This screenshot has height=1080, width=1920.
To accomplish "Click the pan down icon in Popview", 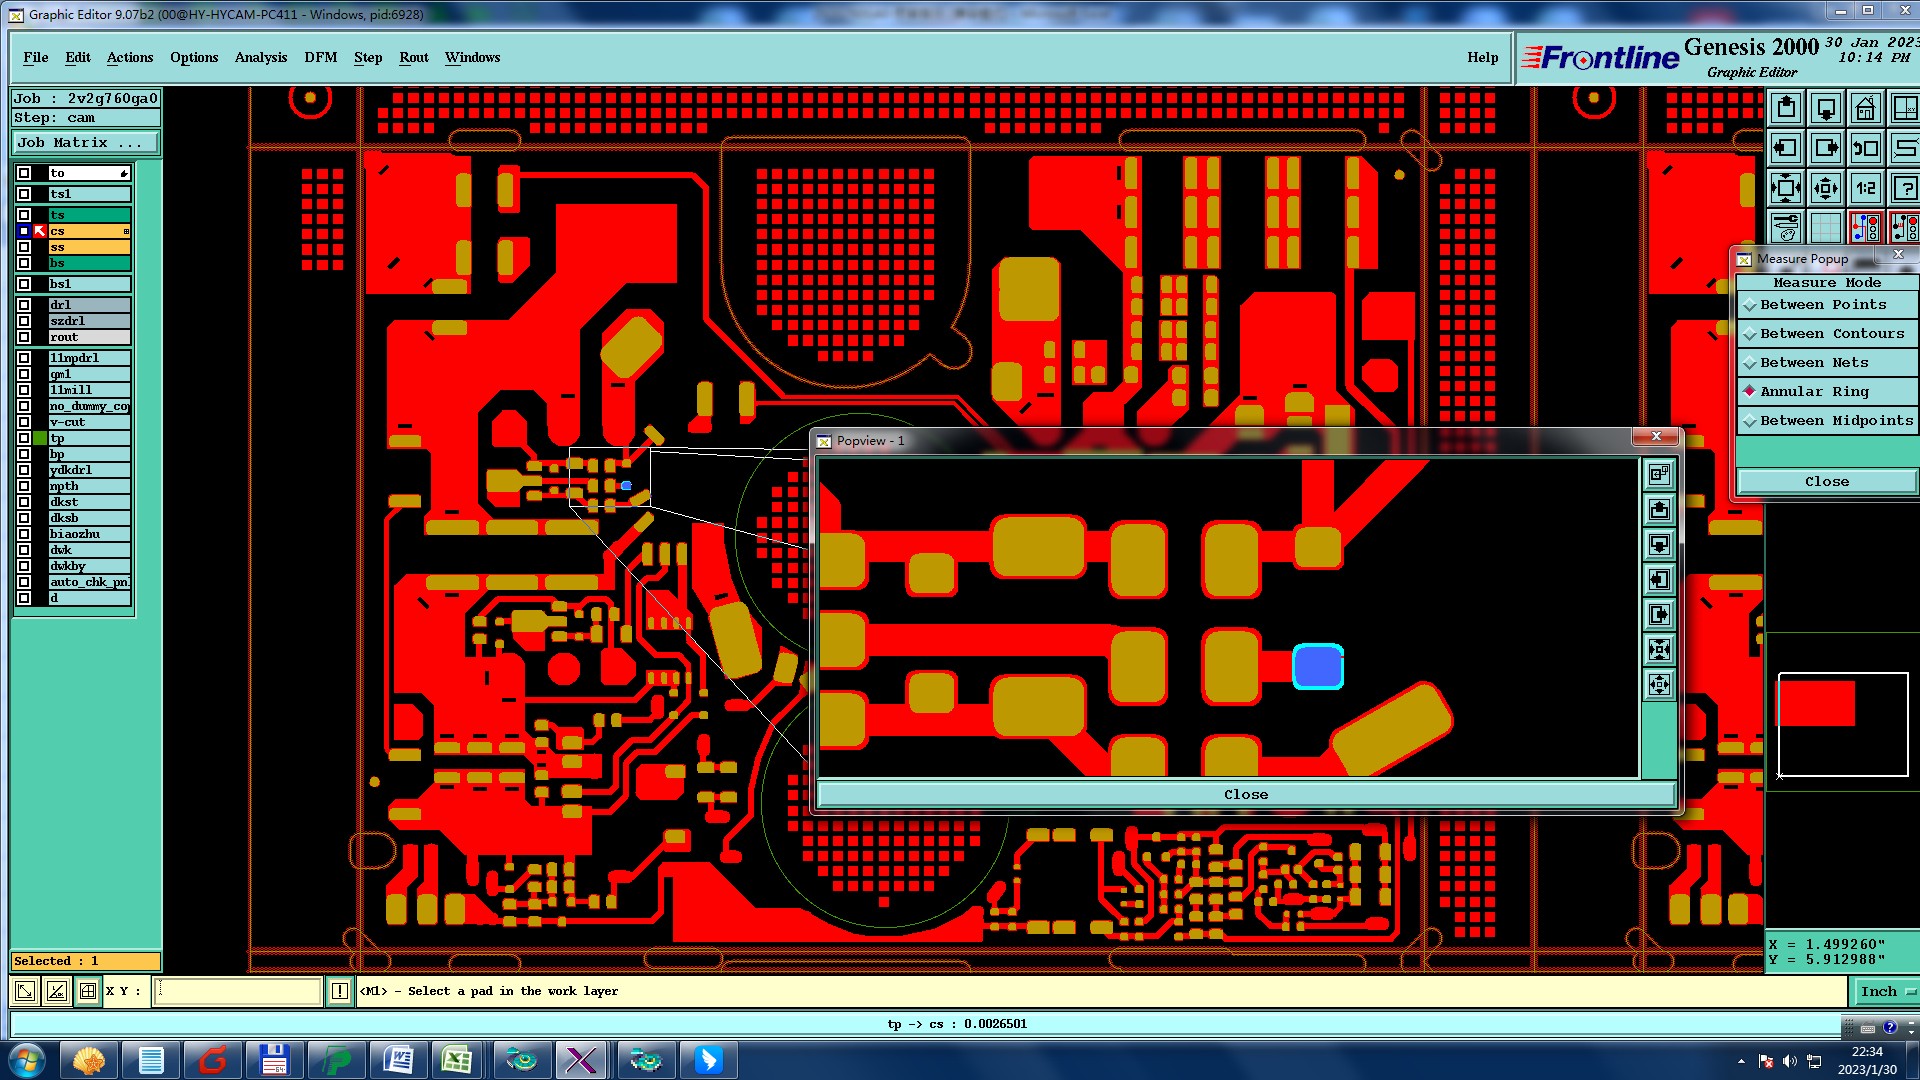I will click(x=1659, y=545).
